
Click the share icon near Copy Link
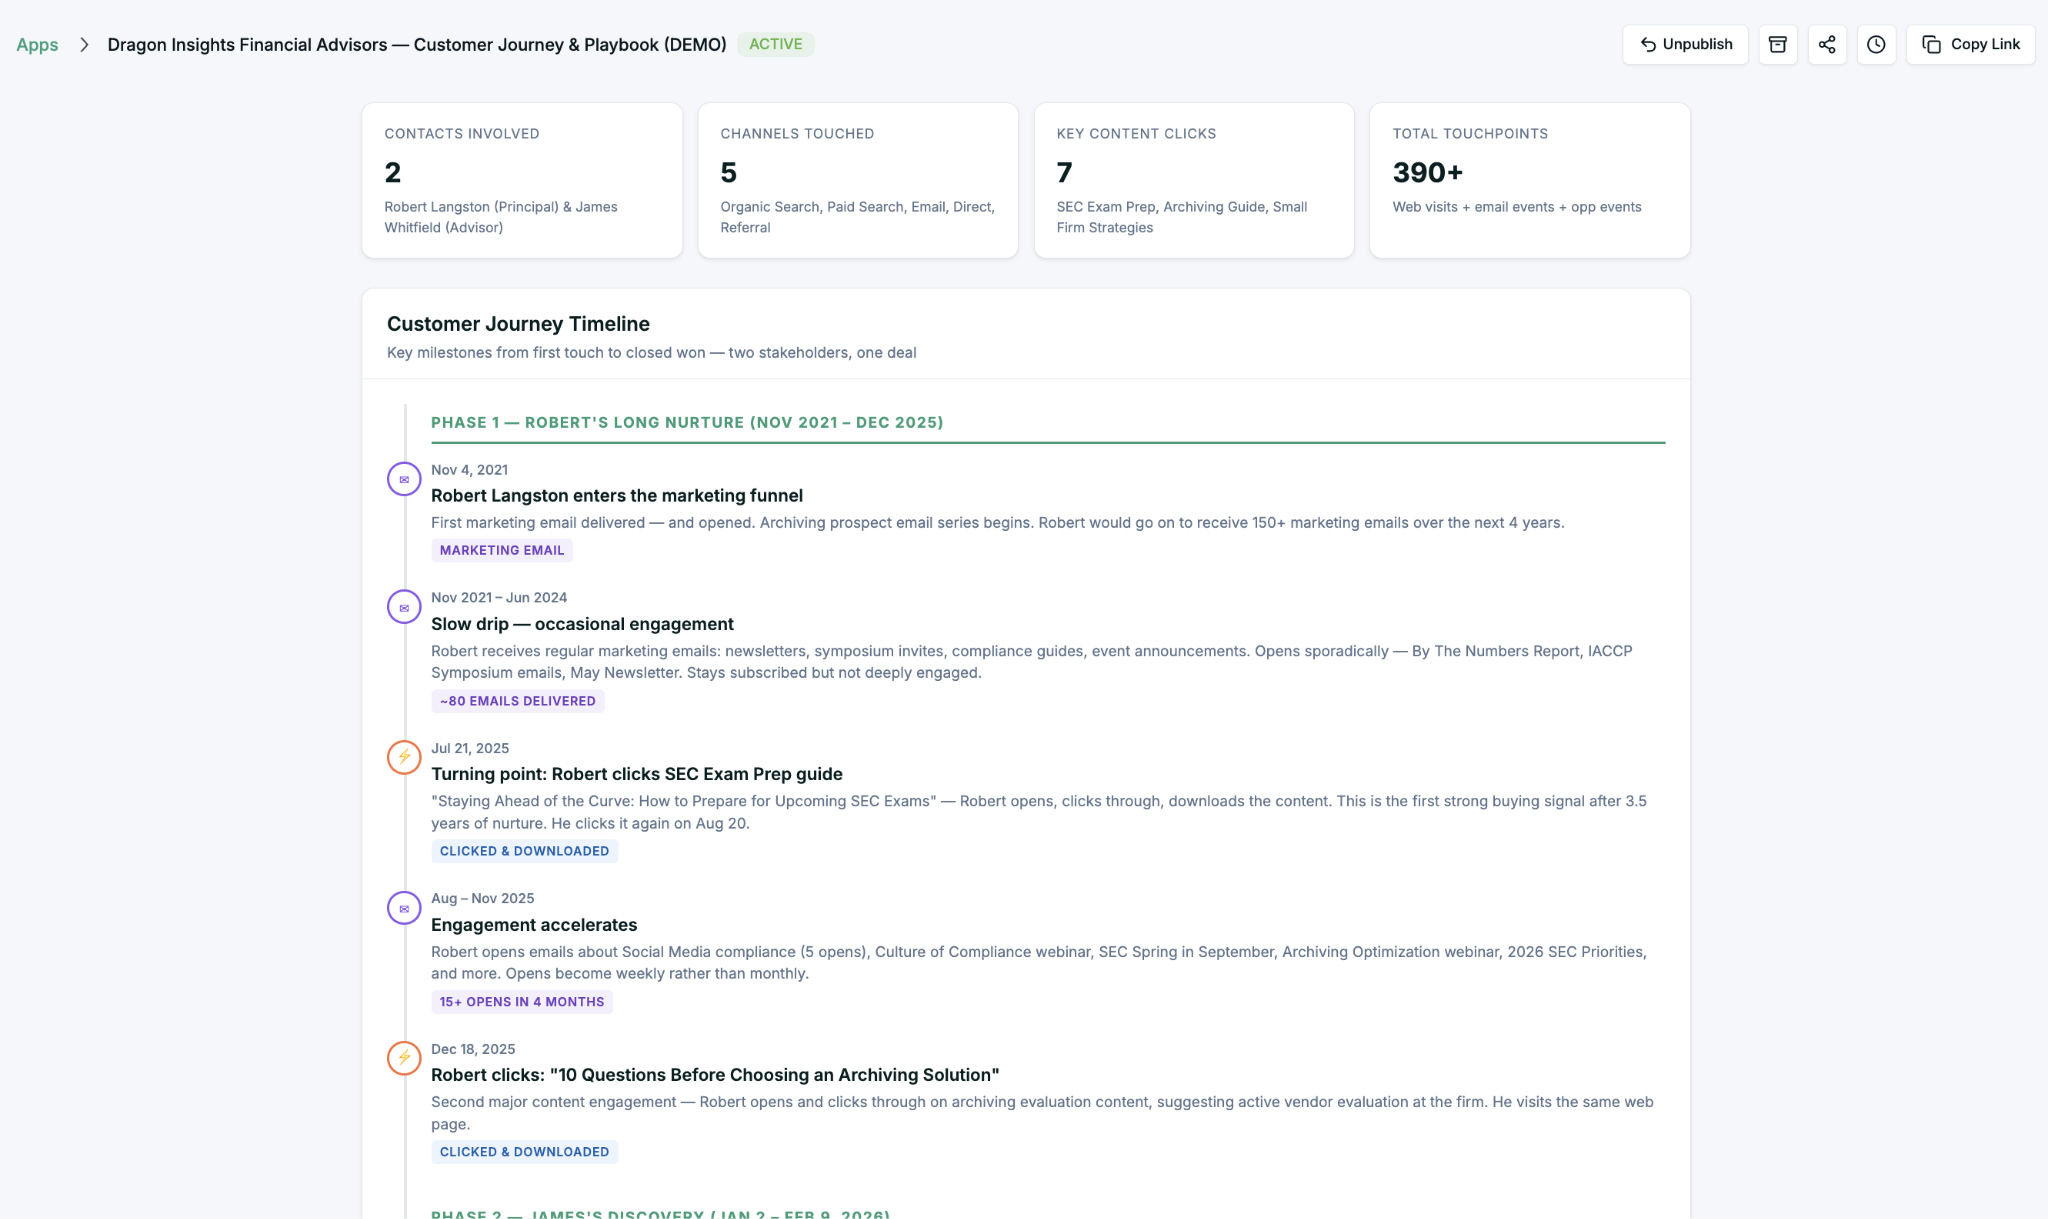1827,44
